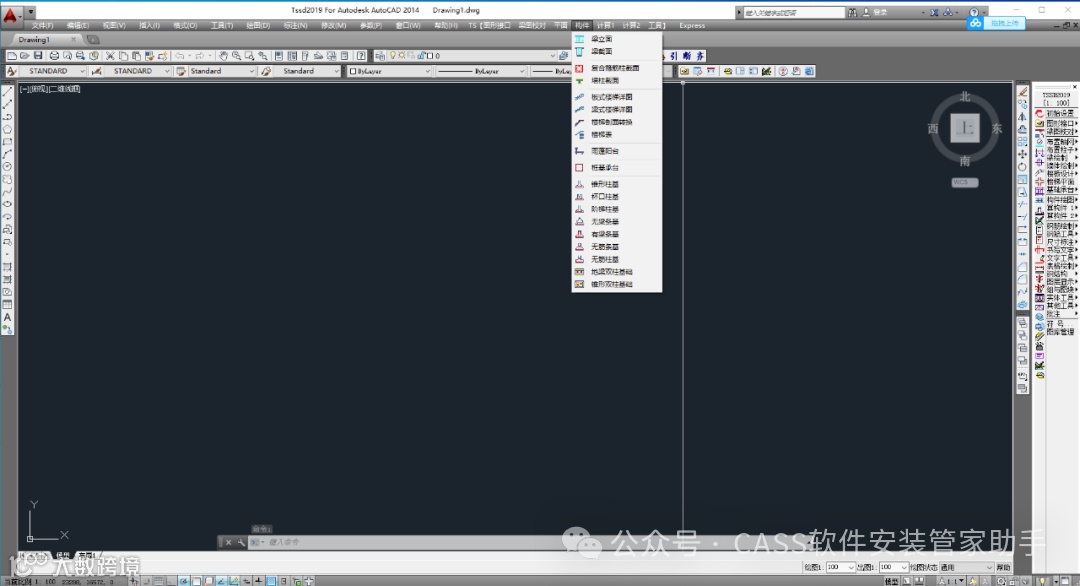
Task: Toggle the layer lock icon
Action: click(420, 56)
